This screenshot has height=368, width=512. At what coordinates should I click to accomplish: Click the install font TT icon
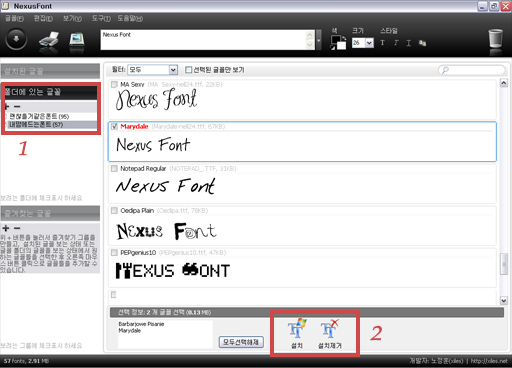pos(297,333)
